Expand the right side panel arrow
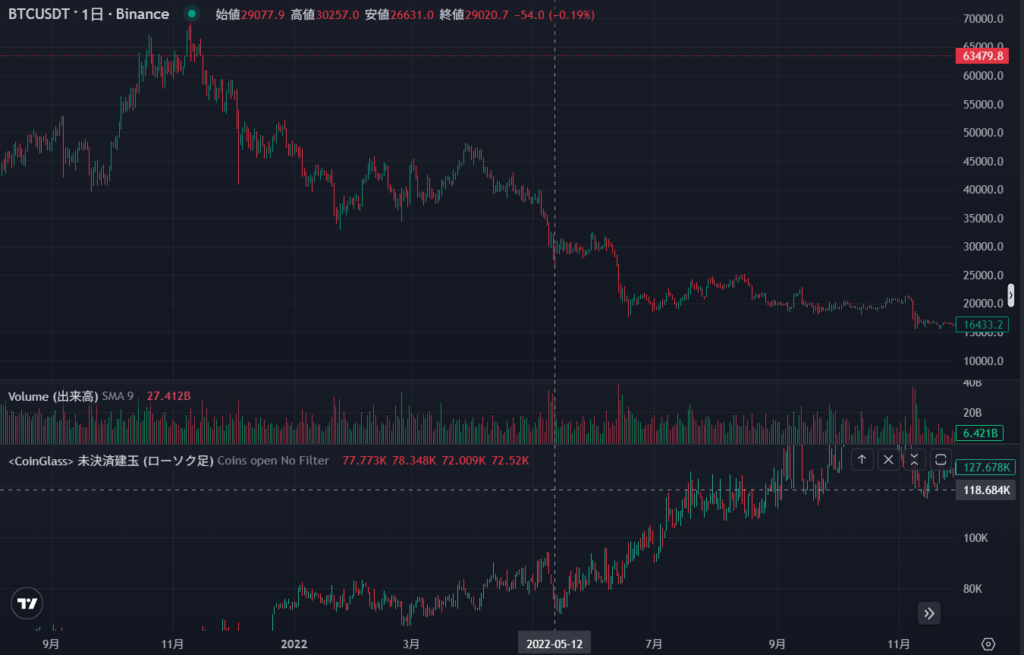 [1011, 295]
